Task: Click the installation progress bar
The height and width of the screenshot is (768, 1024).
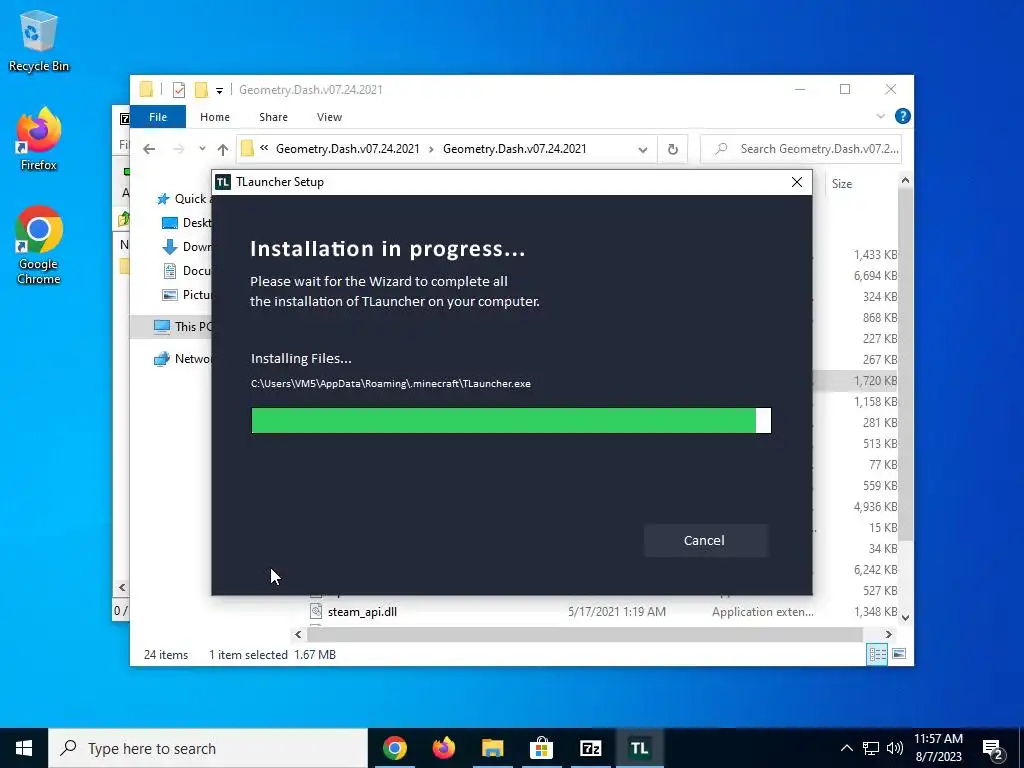Action: click(511, 421)
